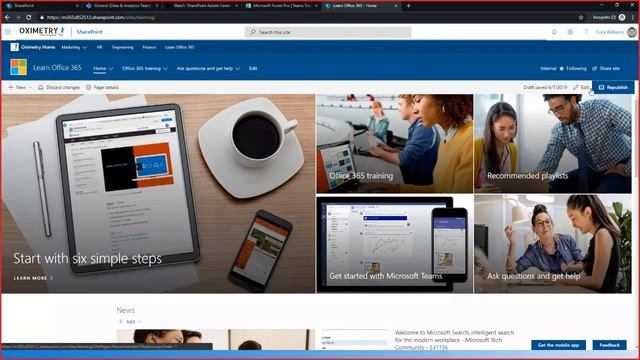Click the Feedback button
This screenshot has height=360, width=640.
pos(609,345)
